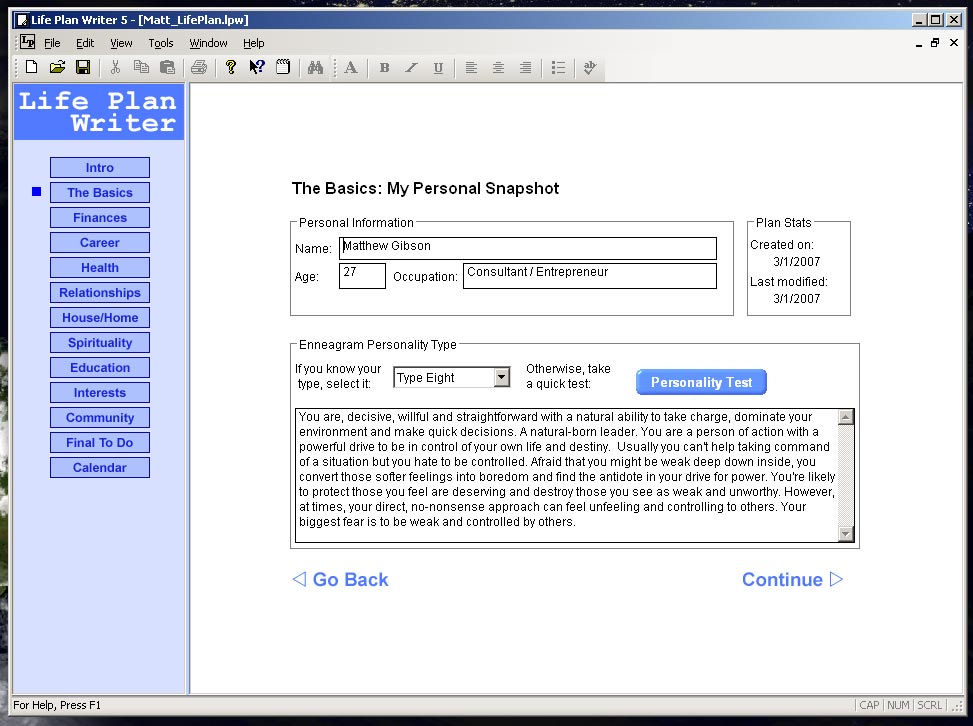Click the notepad icon in the toolbar
The width and height of the screenshot is (973, 726).
tap(283, 67)
